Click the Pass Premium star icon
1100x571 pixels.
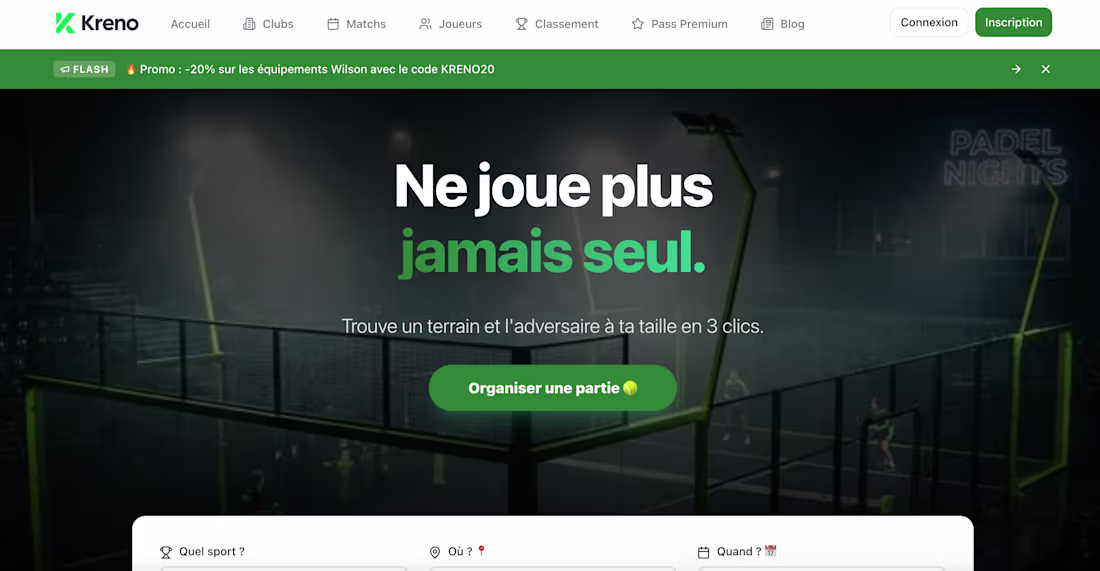638,24
